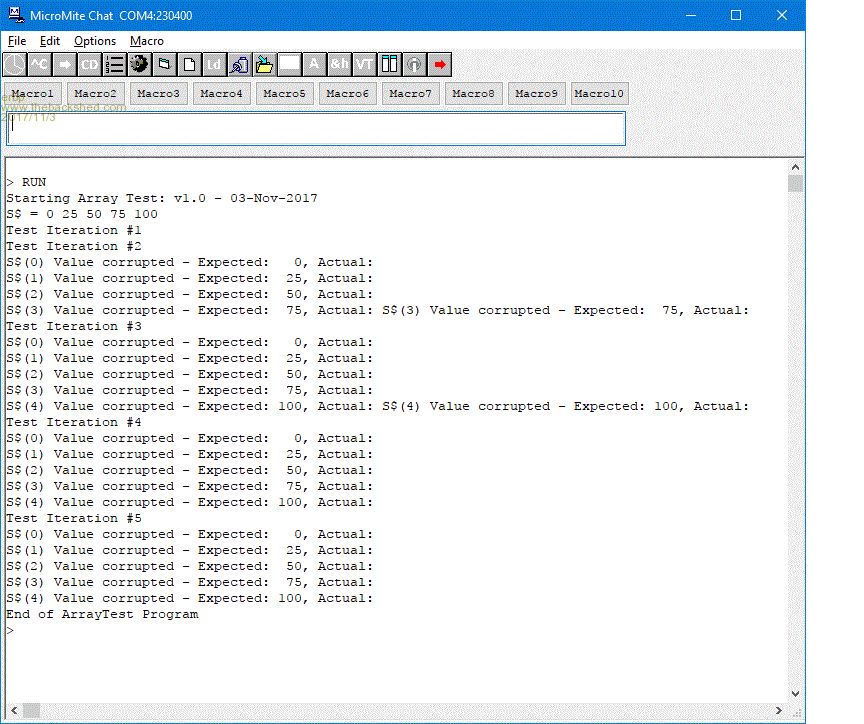864x724 pixels.
Task: Click the Ld load toolbar button
Action: [215, 65]
